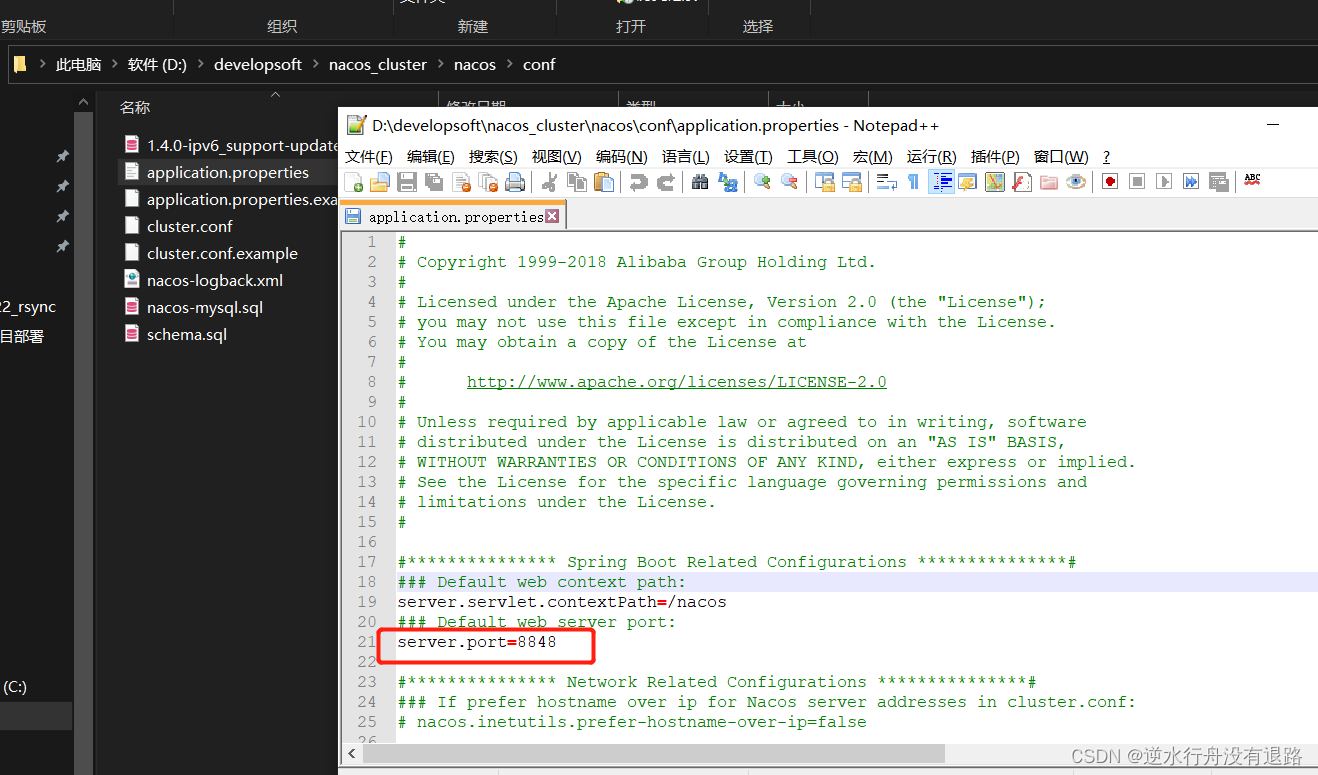
Task: Create a new file in Notepad++
Action: (354, 182)
